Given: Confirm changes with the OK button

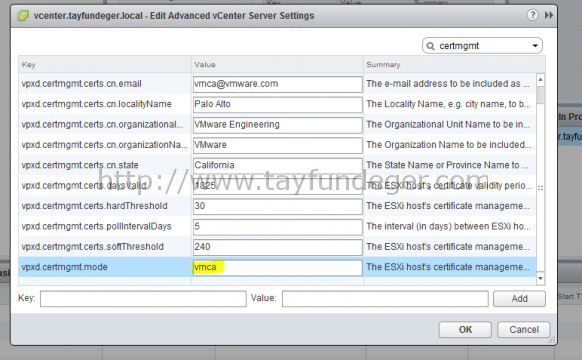Looking at the screenshot, I should (465, 330).
